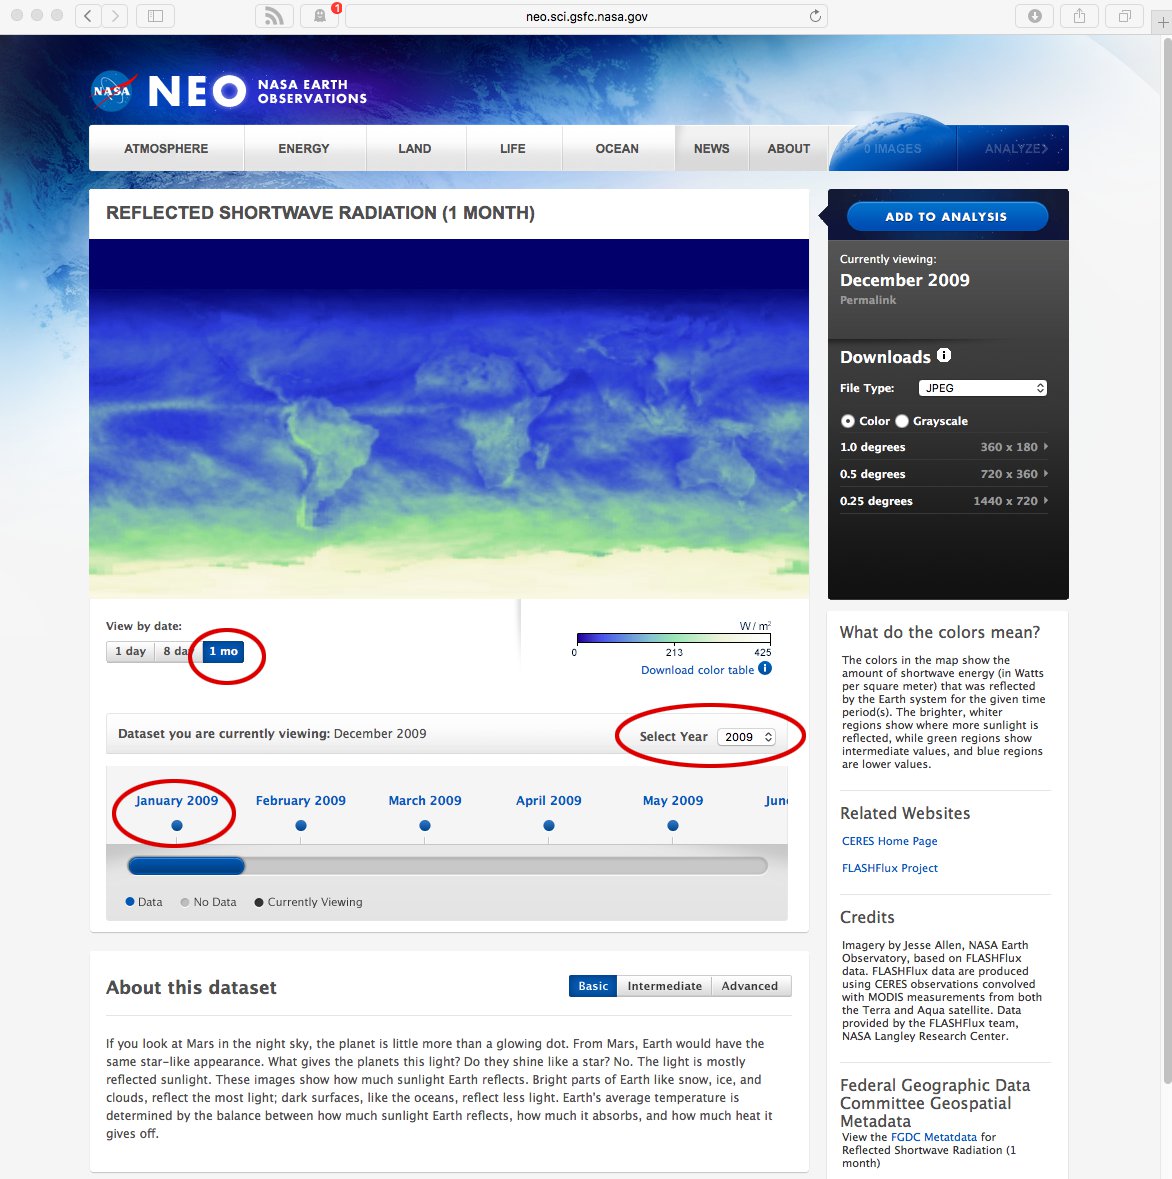The width and height of the screenshot is (1172, 1179).
Task: Go to the NEWS page
Action: point(711,149)
